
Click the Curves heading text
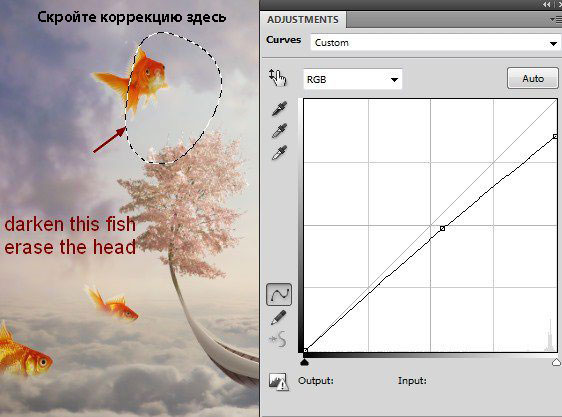(x=284, y=40)
